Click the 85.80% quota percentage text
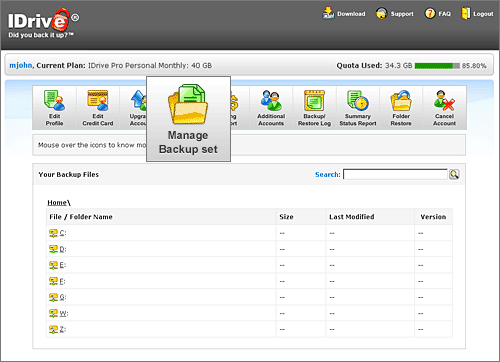This screenshot has width=500, height=362. pyautogui.click(x=474, y=66)
